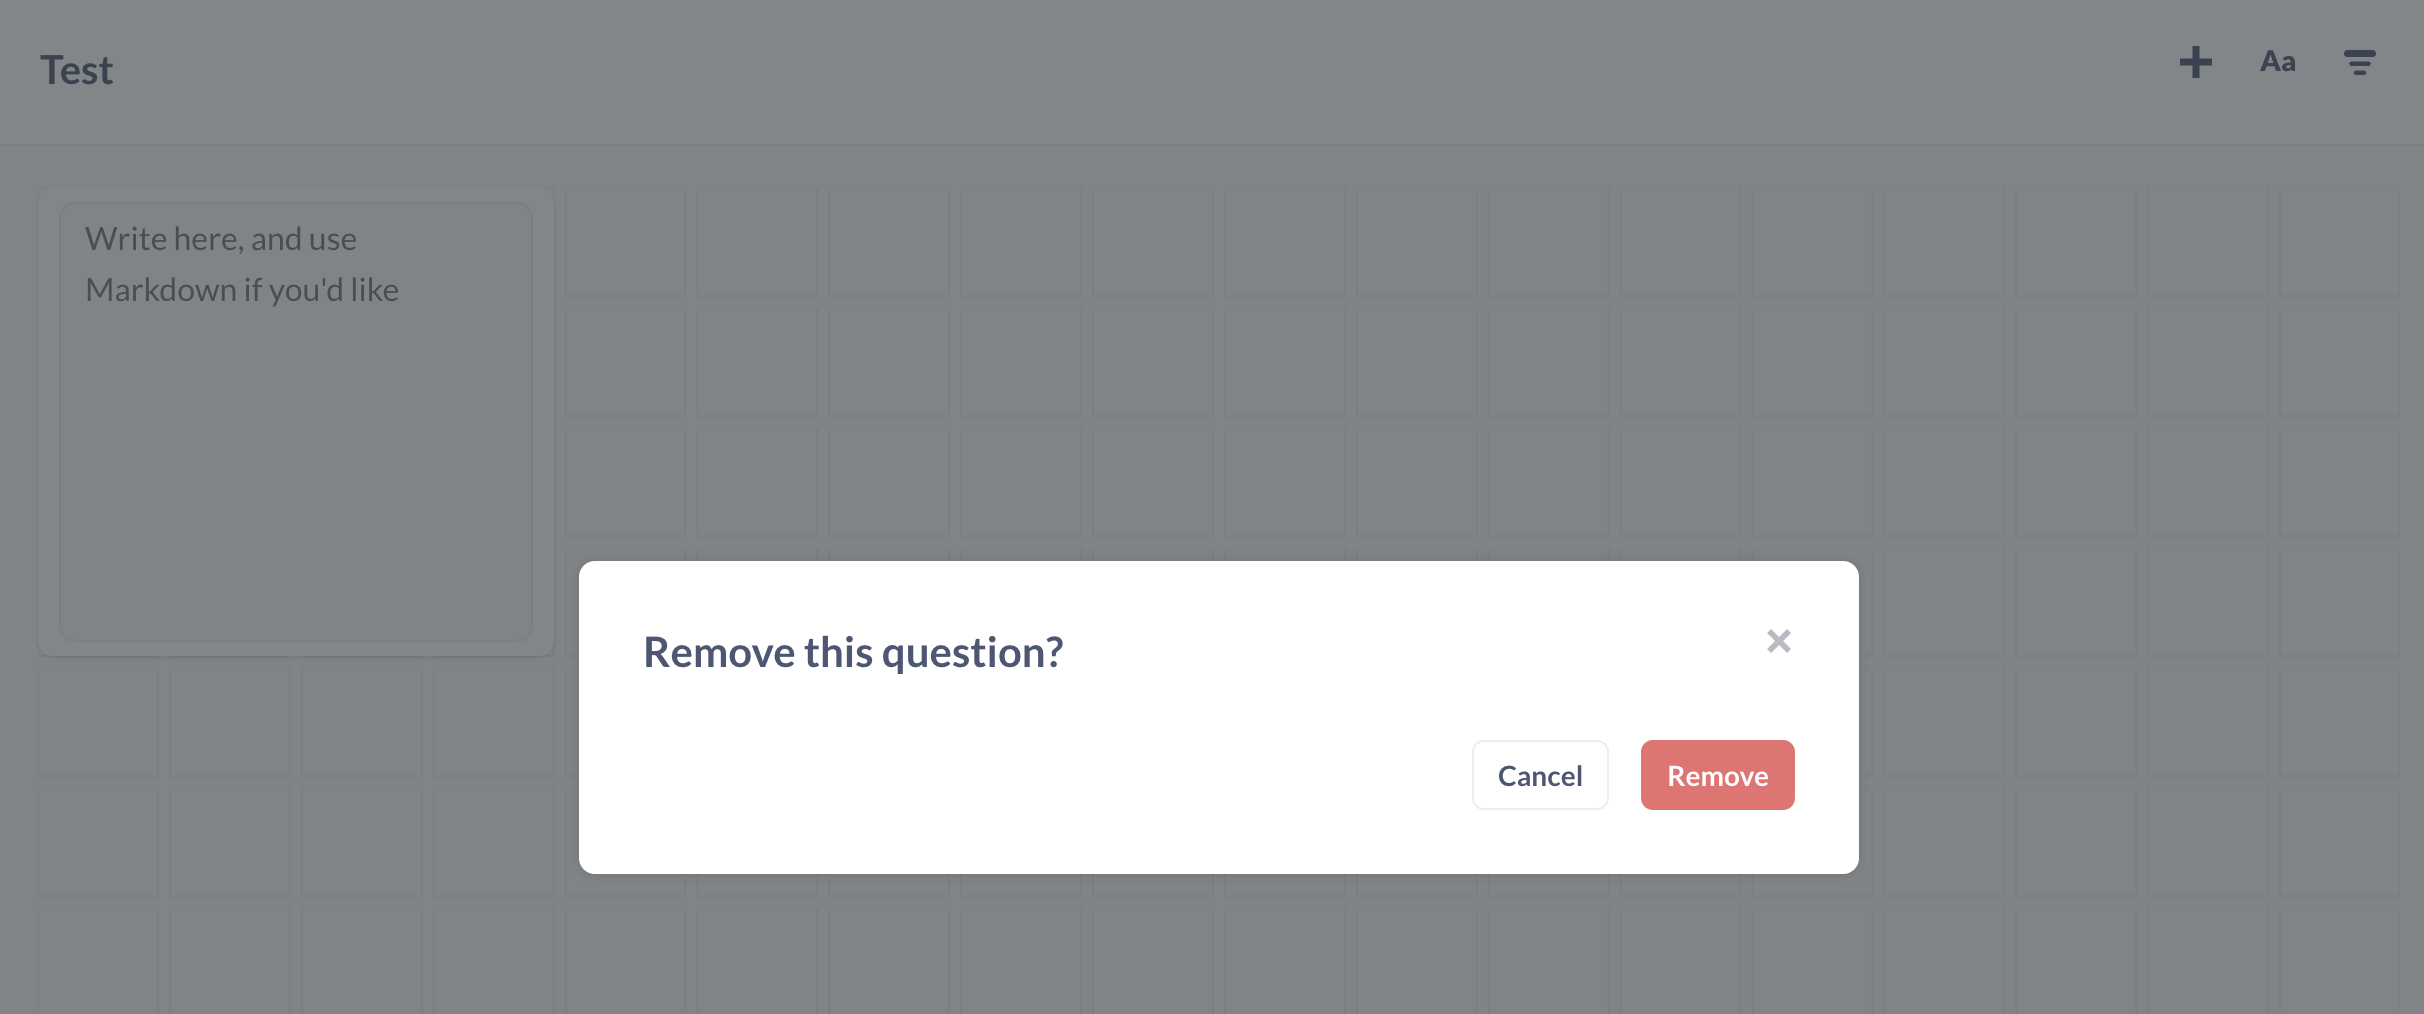Select the question card with Markdown hint

coord(296,420)
